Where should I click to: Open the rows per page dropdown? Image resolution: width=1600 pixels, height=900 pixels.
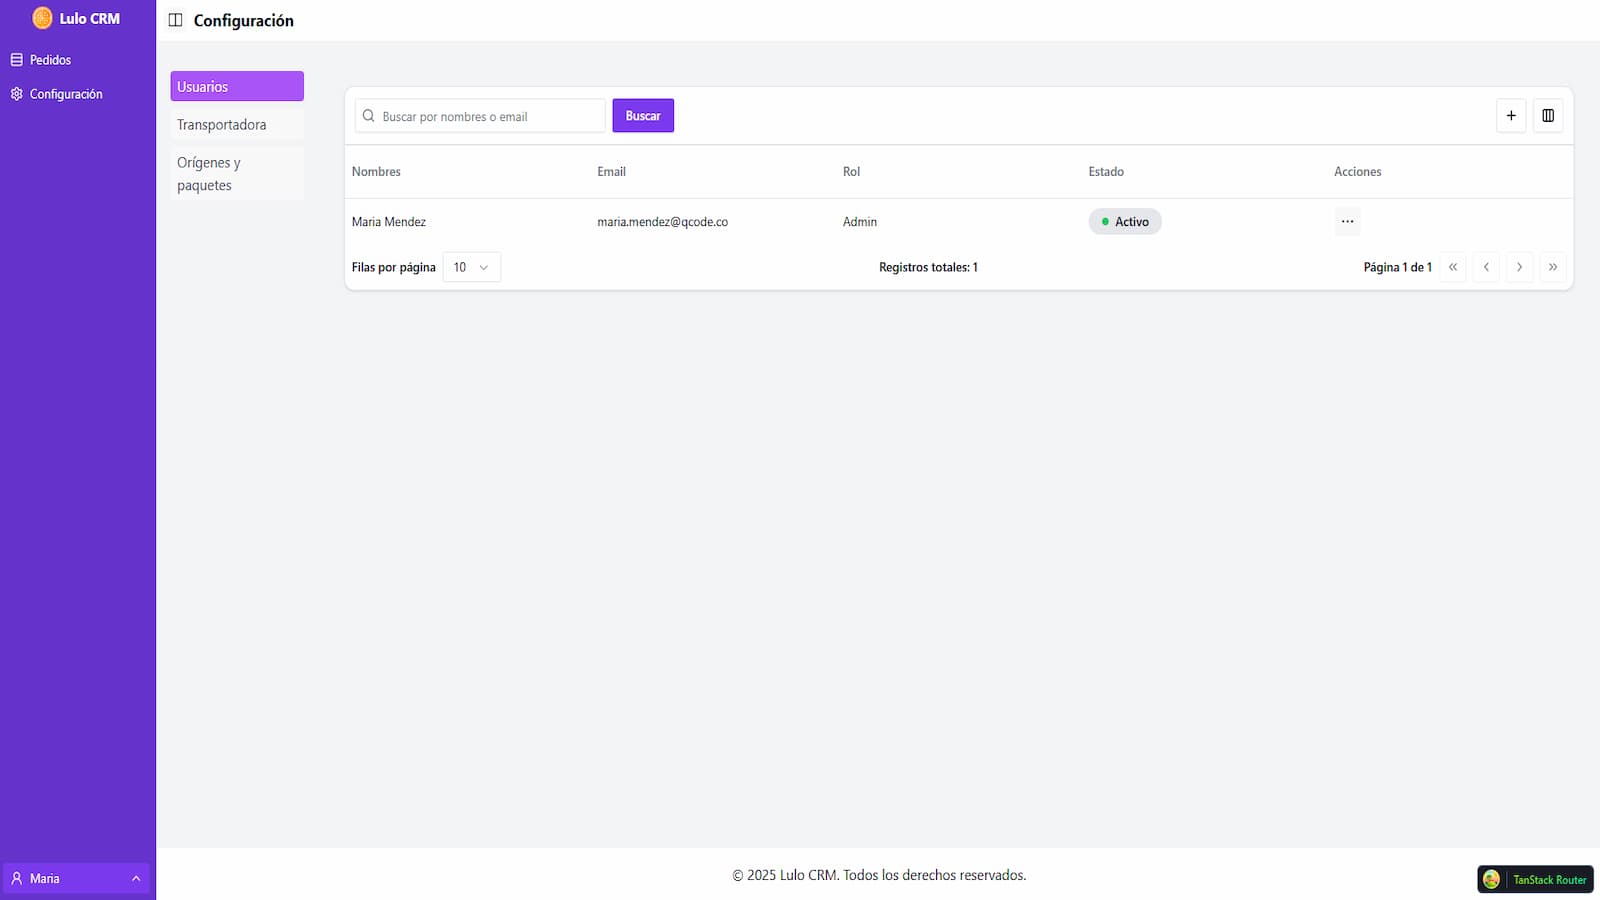tap(470, 267)
